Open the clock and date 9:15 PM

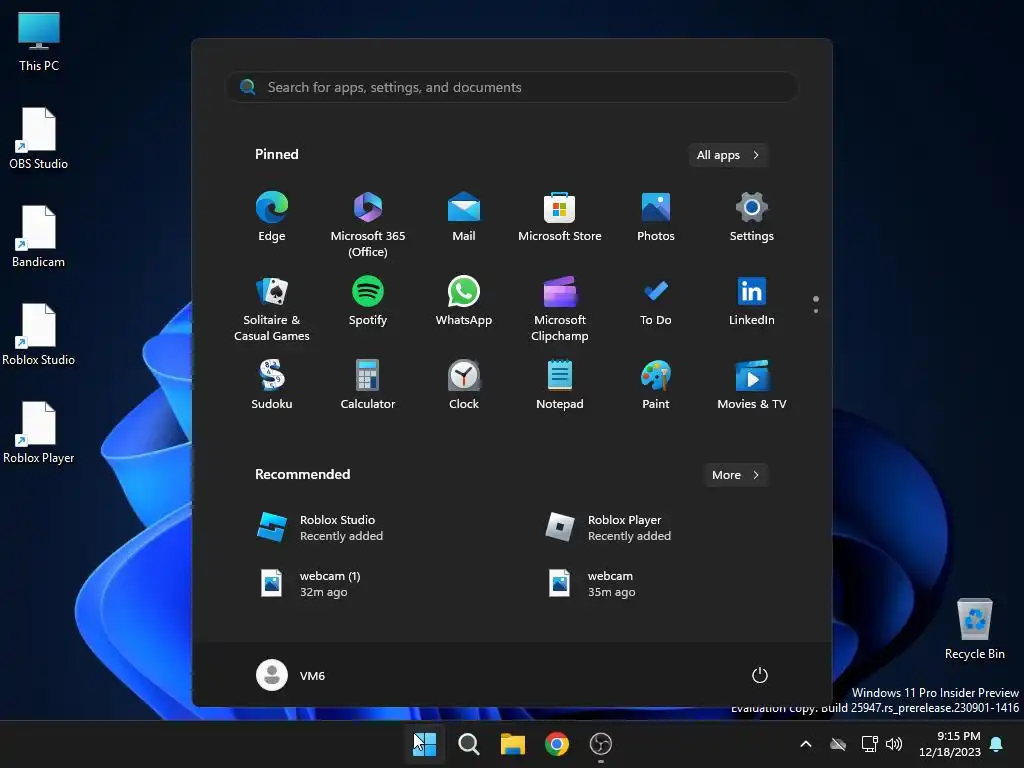[950, 744]
